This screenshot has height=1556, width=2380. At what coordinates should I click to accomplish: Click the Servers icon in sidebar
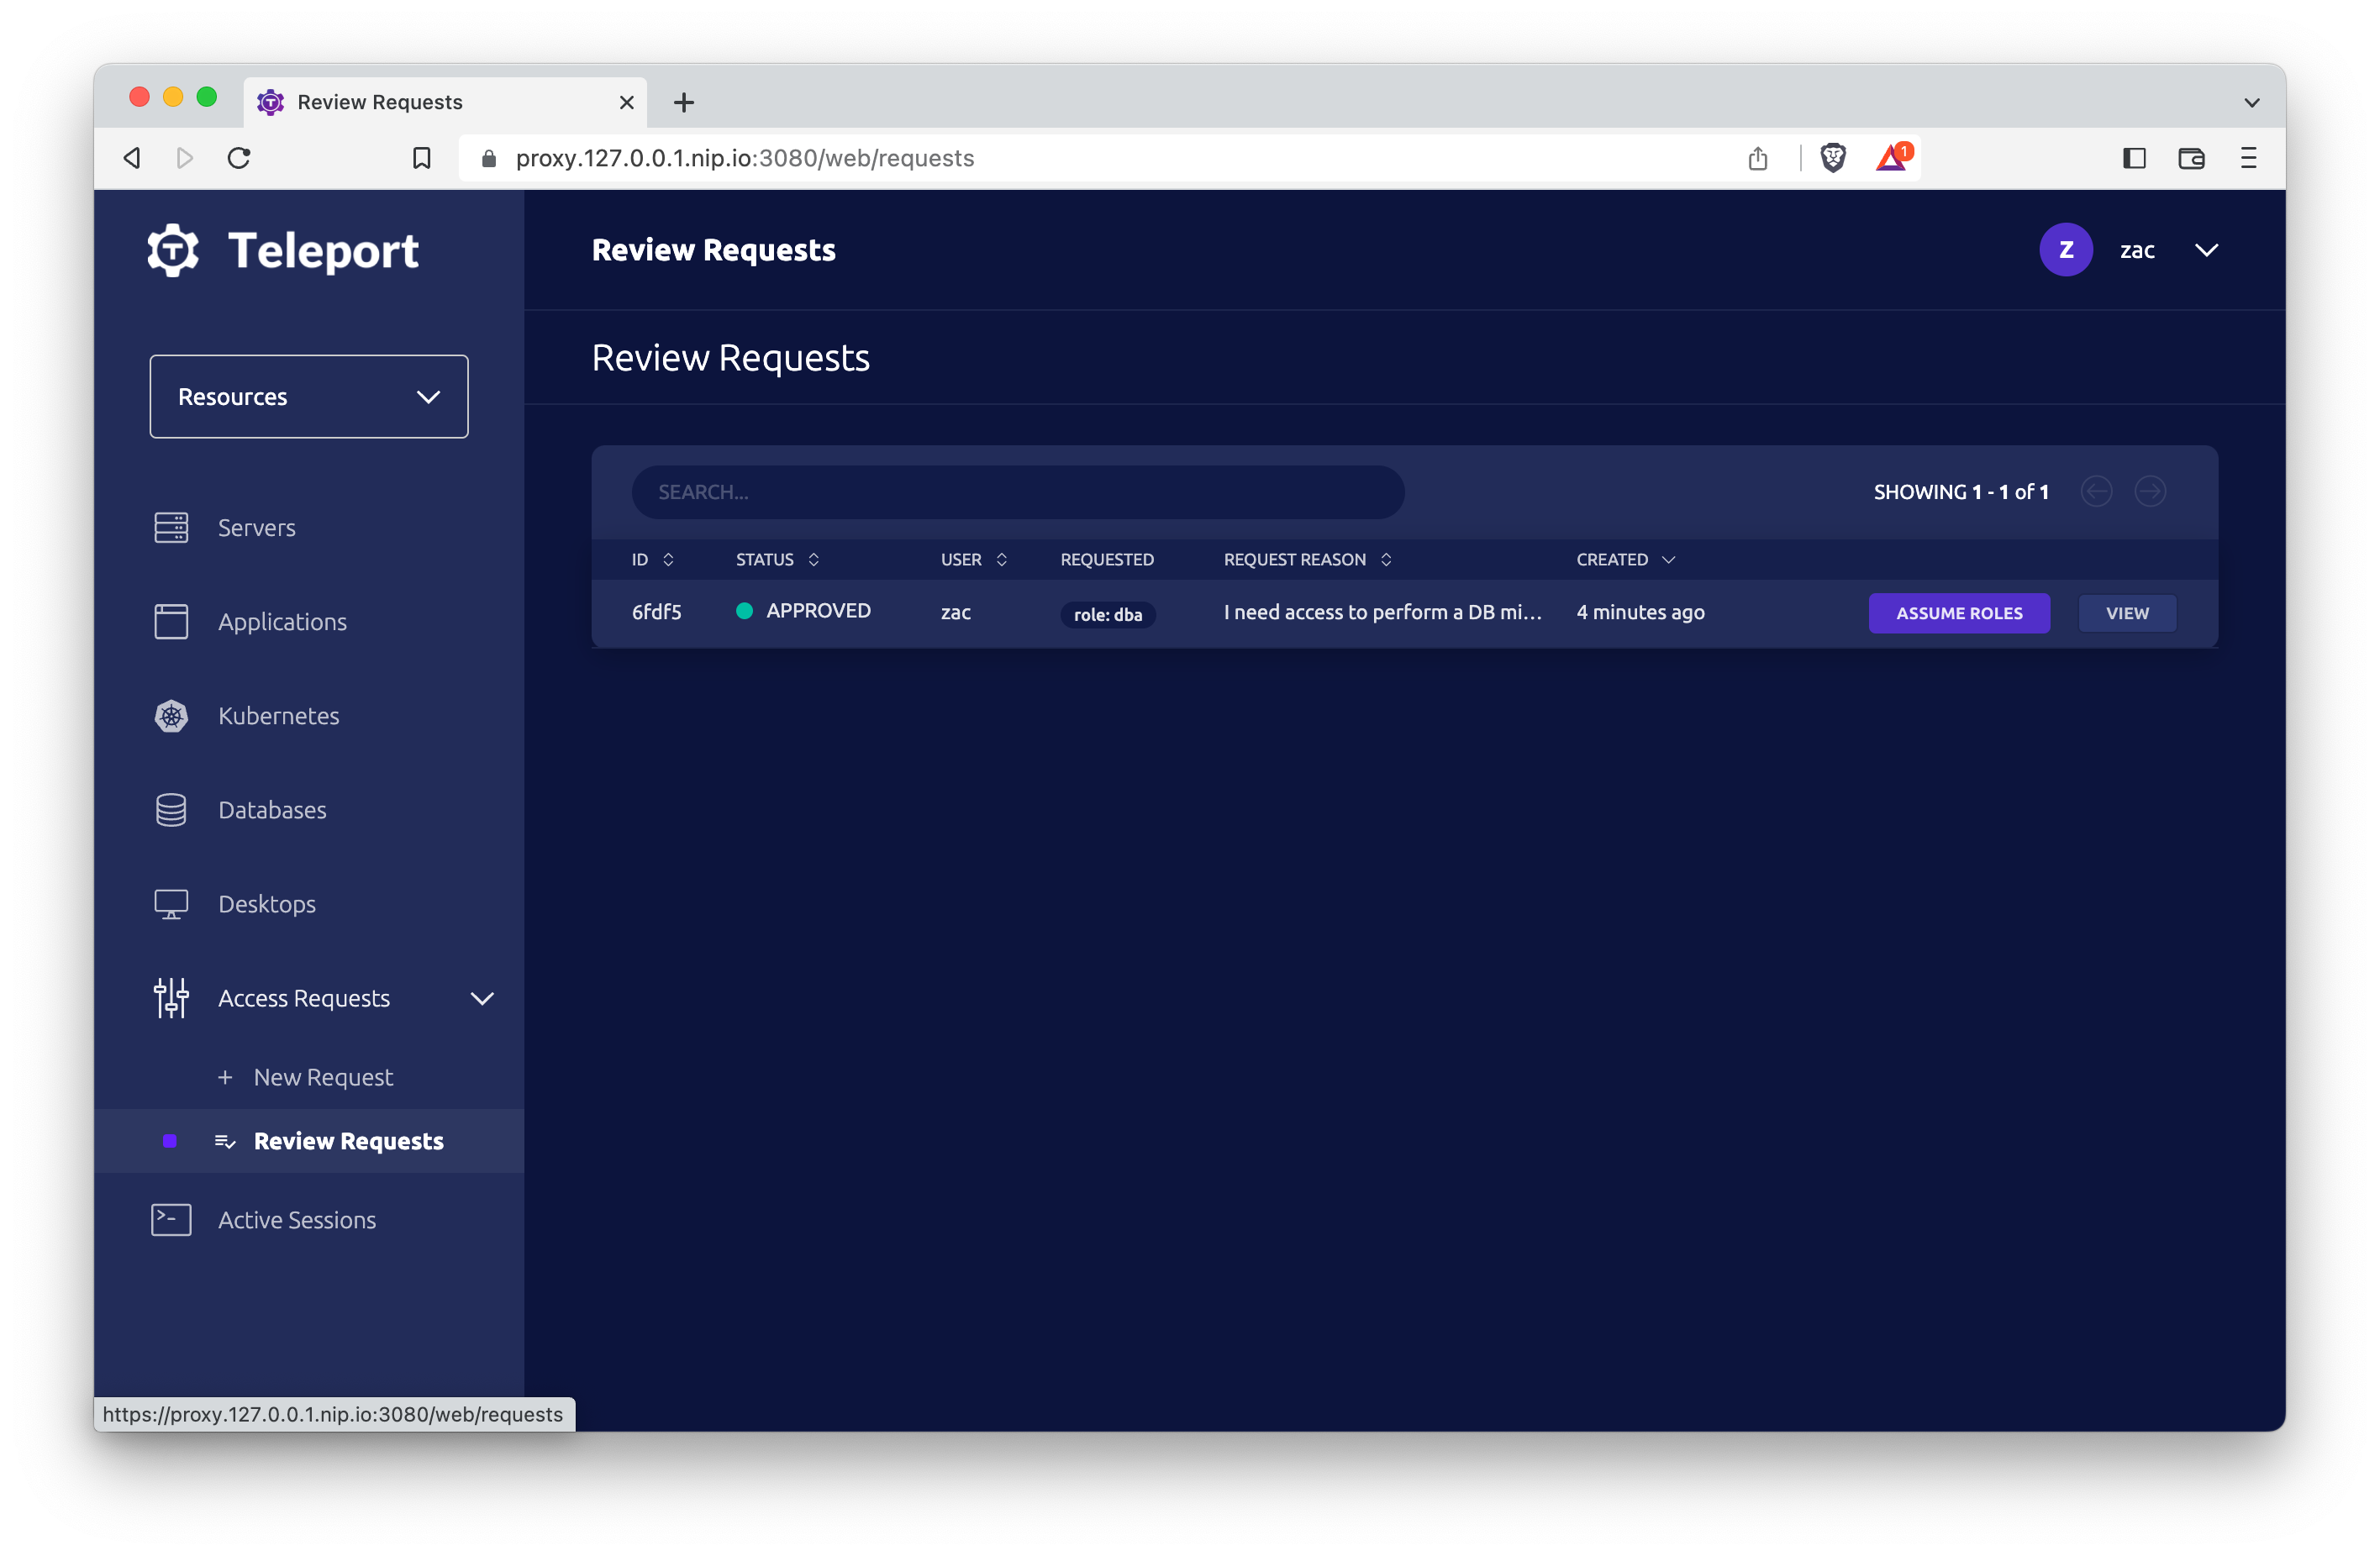[171, 527]
